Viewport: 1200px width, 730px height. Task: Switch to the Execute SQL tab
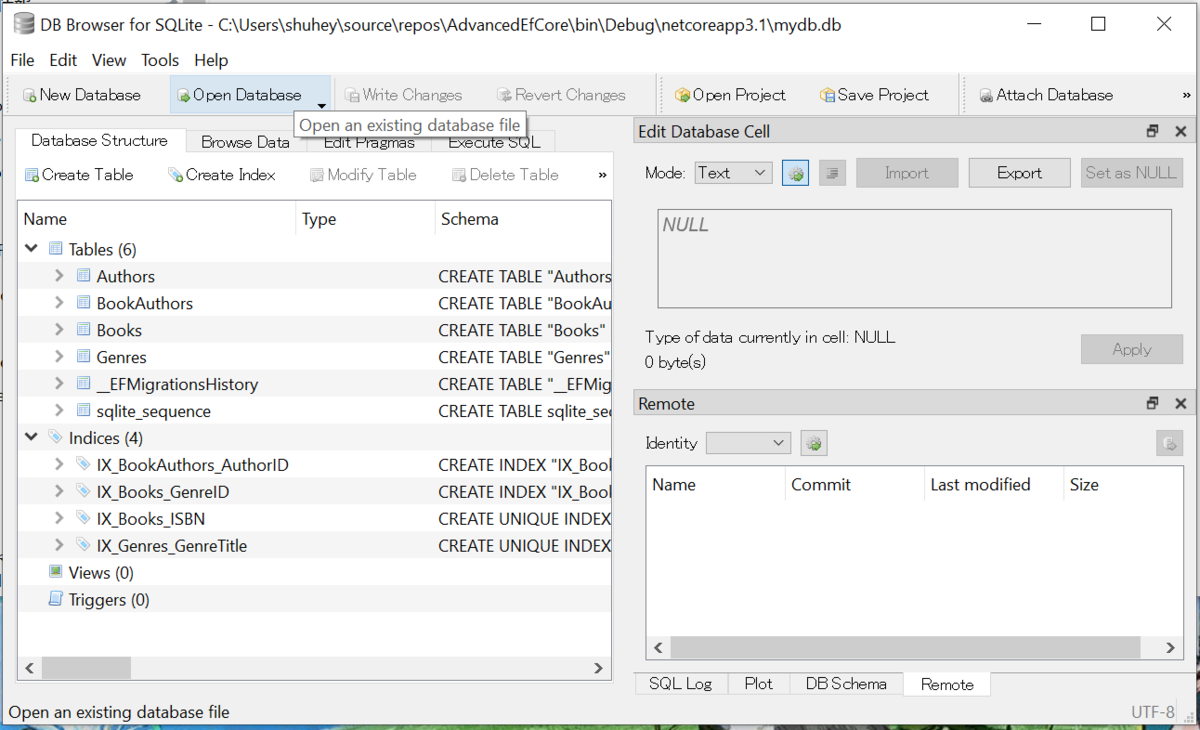[x=494, y=142]
